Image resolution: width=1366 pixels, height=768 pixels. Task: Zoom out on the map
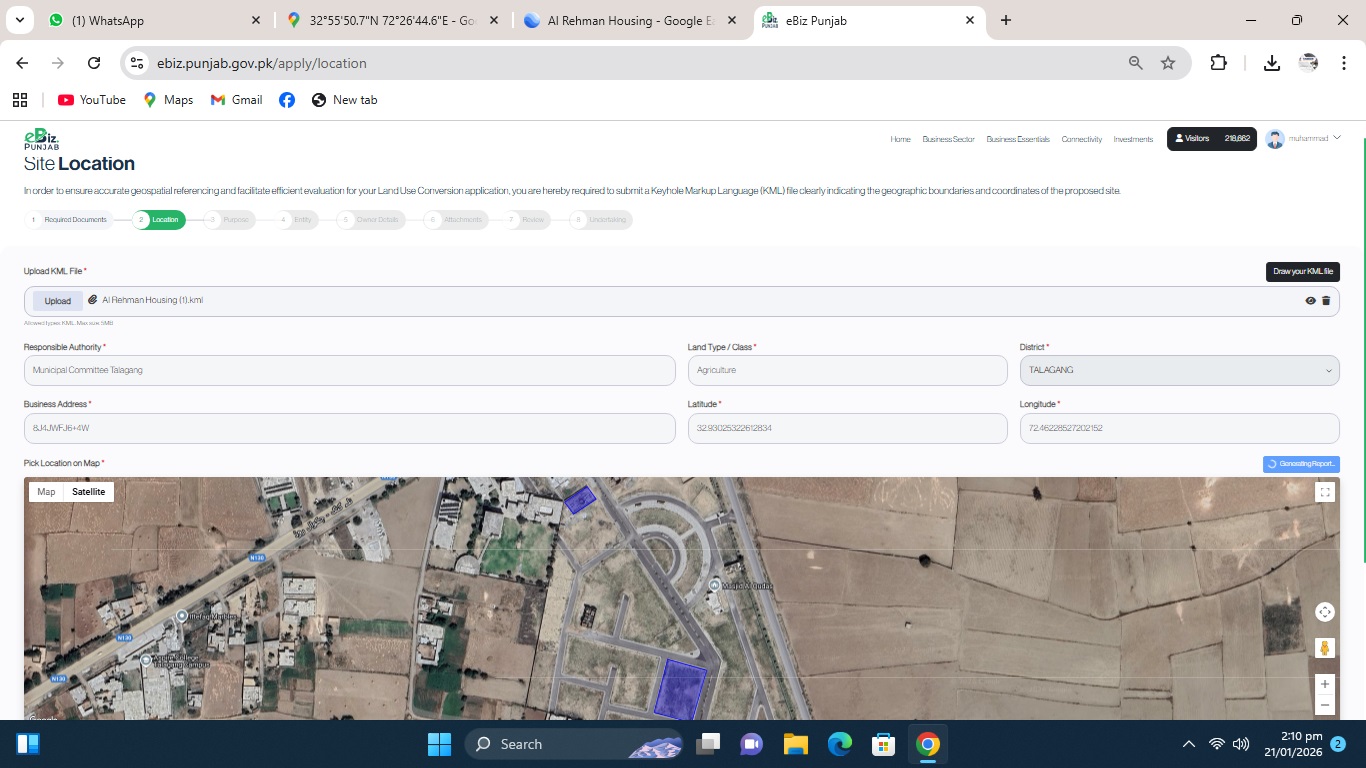tap(1325, 705)
